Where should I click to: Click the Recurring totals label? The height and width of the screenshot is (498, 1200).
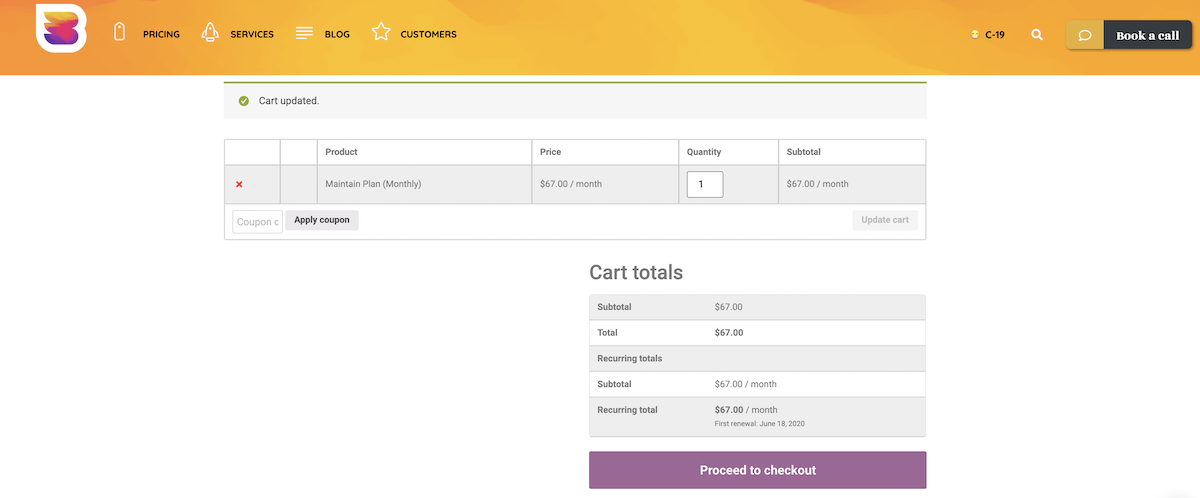tap(629, 358)
